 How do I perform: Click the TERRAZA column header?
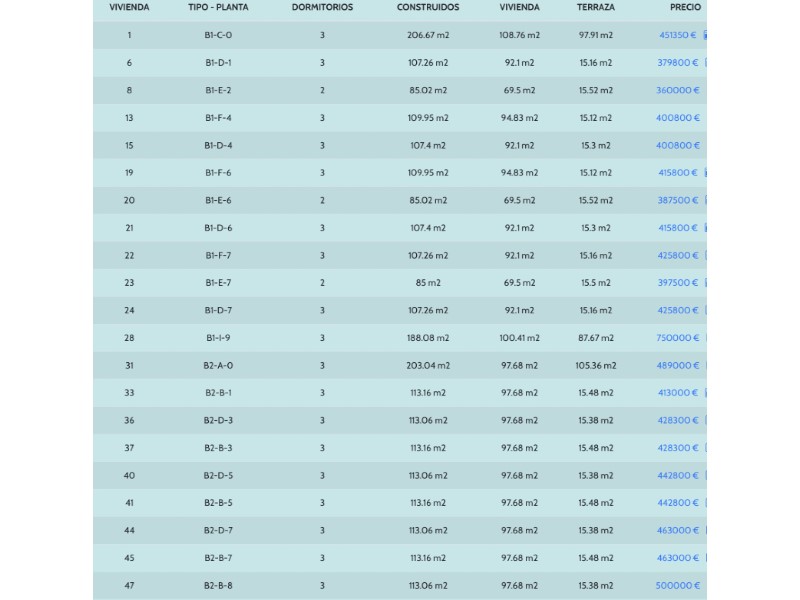[x=596, y=7]
